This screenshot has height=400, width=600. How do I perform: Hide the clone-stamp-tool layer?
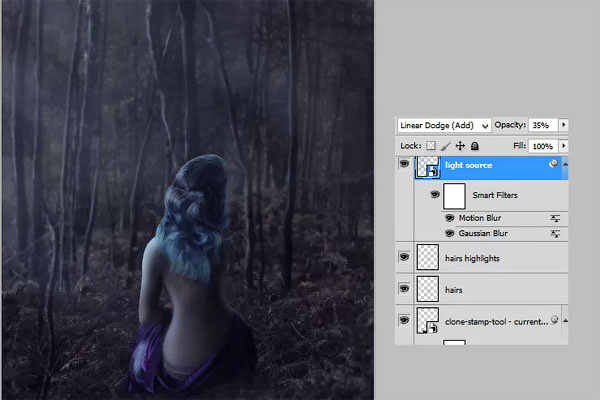coord(404,320)
